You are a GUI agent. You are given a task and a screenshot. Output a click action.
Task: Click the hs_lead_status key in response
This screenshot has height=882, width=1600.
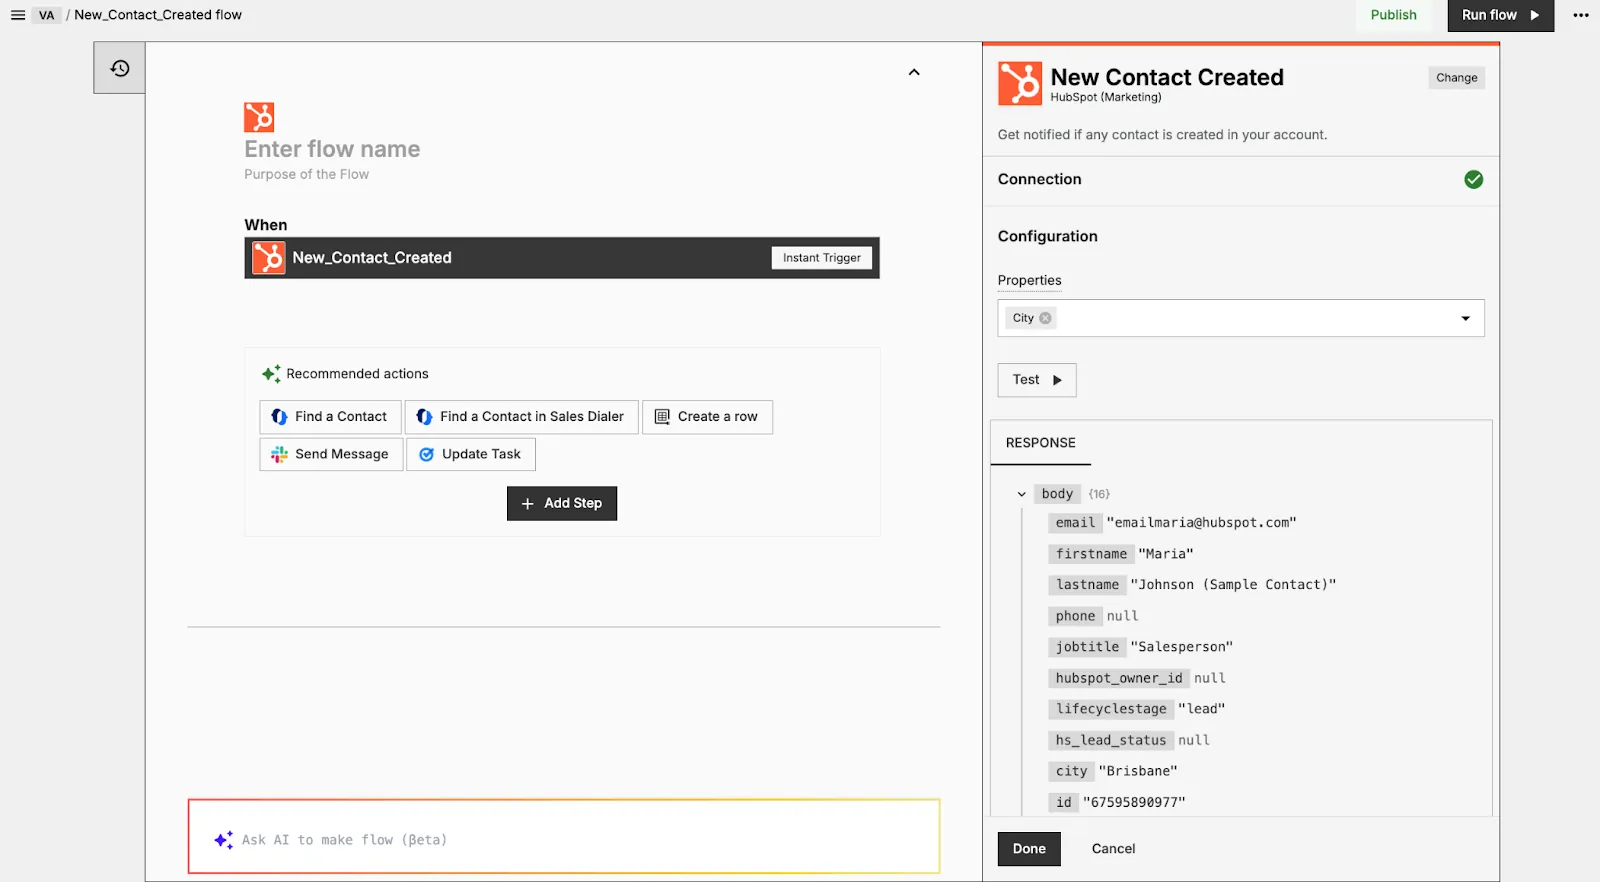pos(1111,740)
